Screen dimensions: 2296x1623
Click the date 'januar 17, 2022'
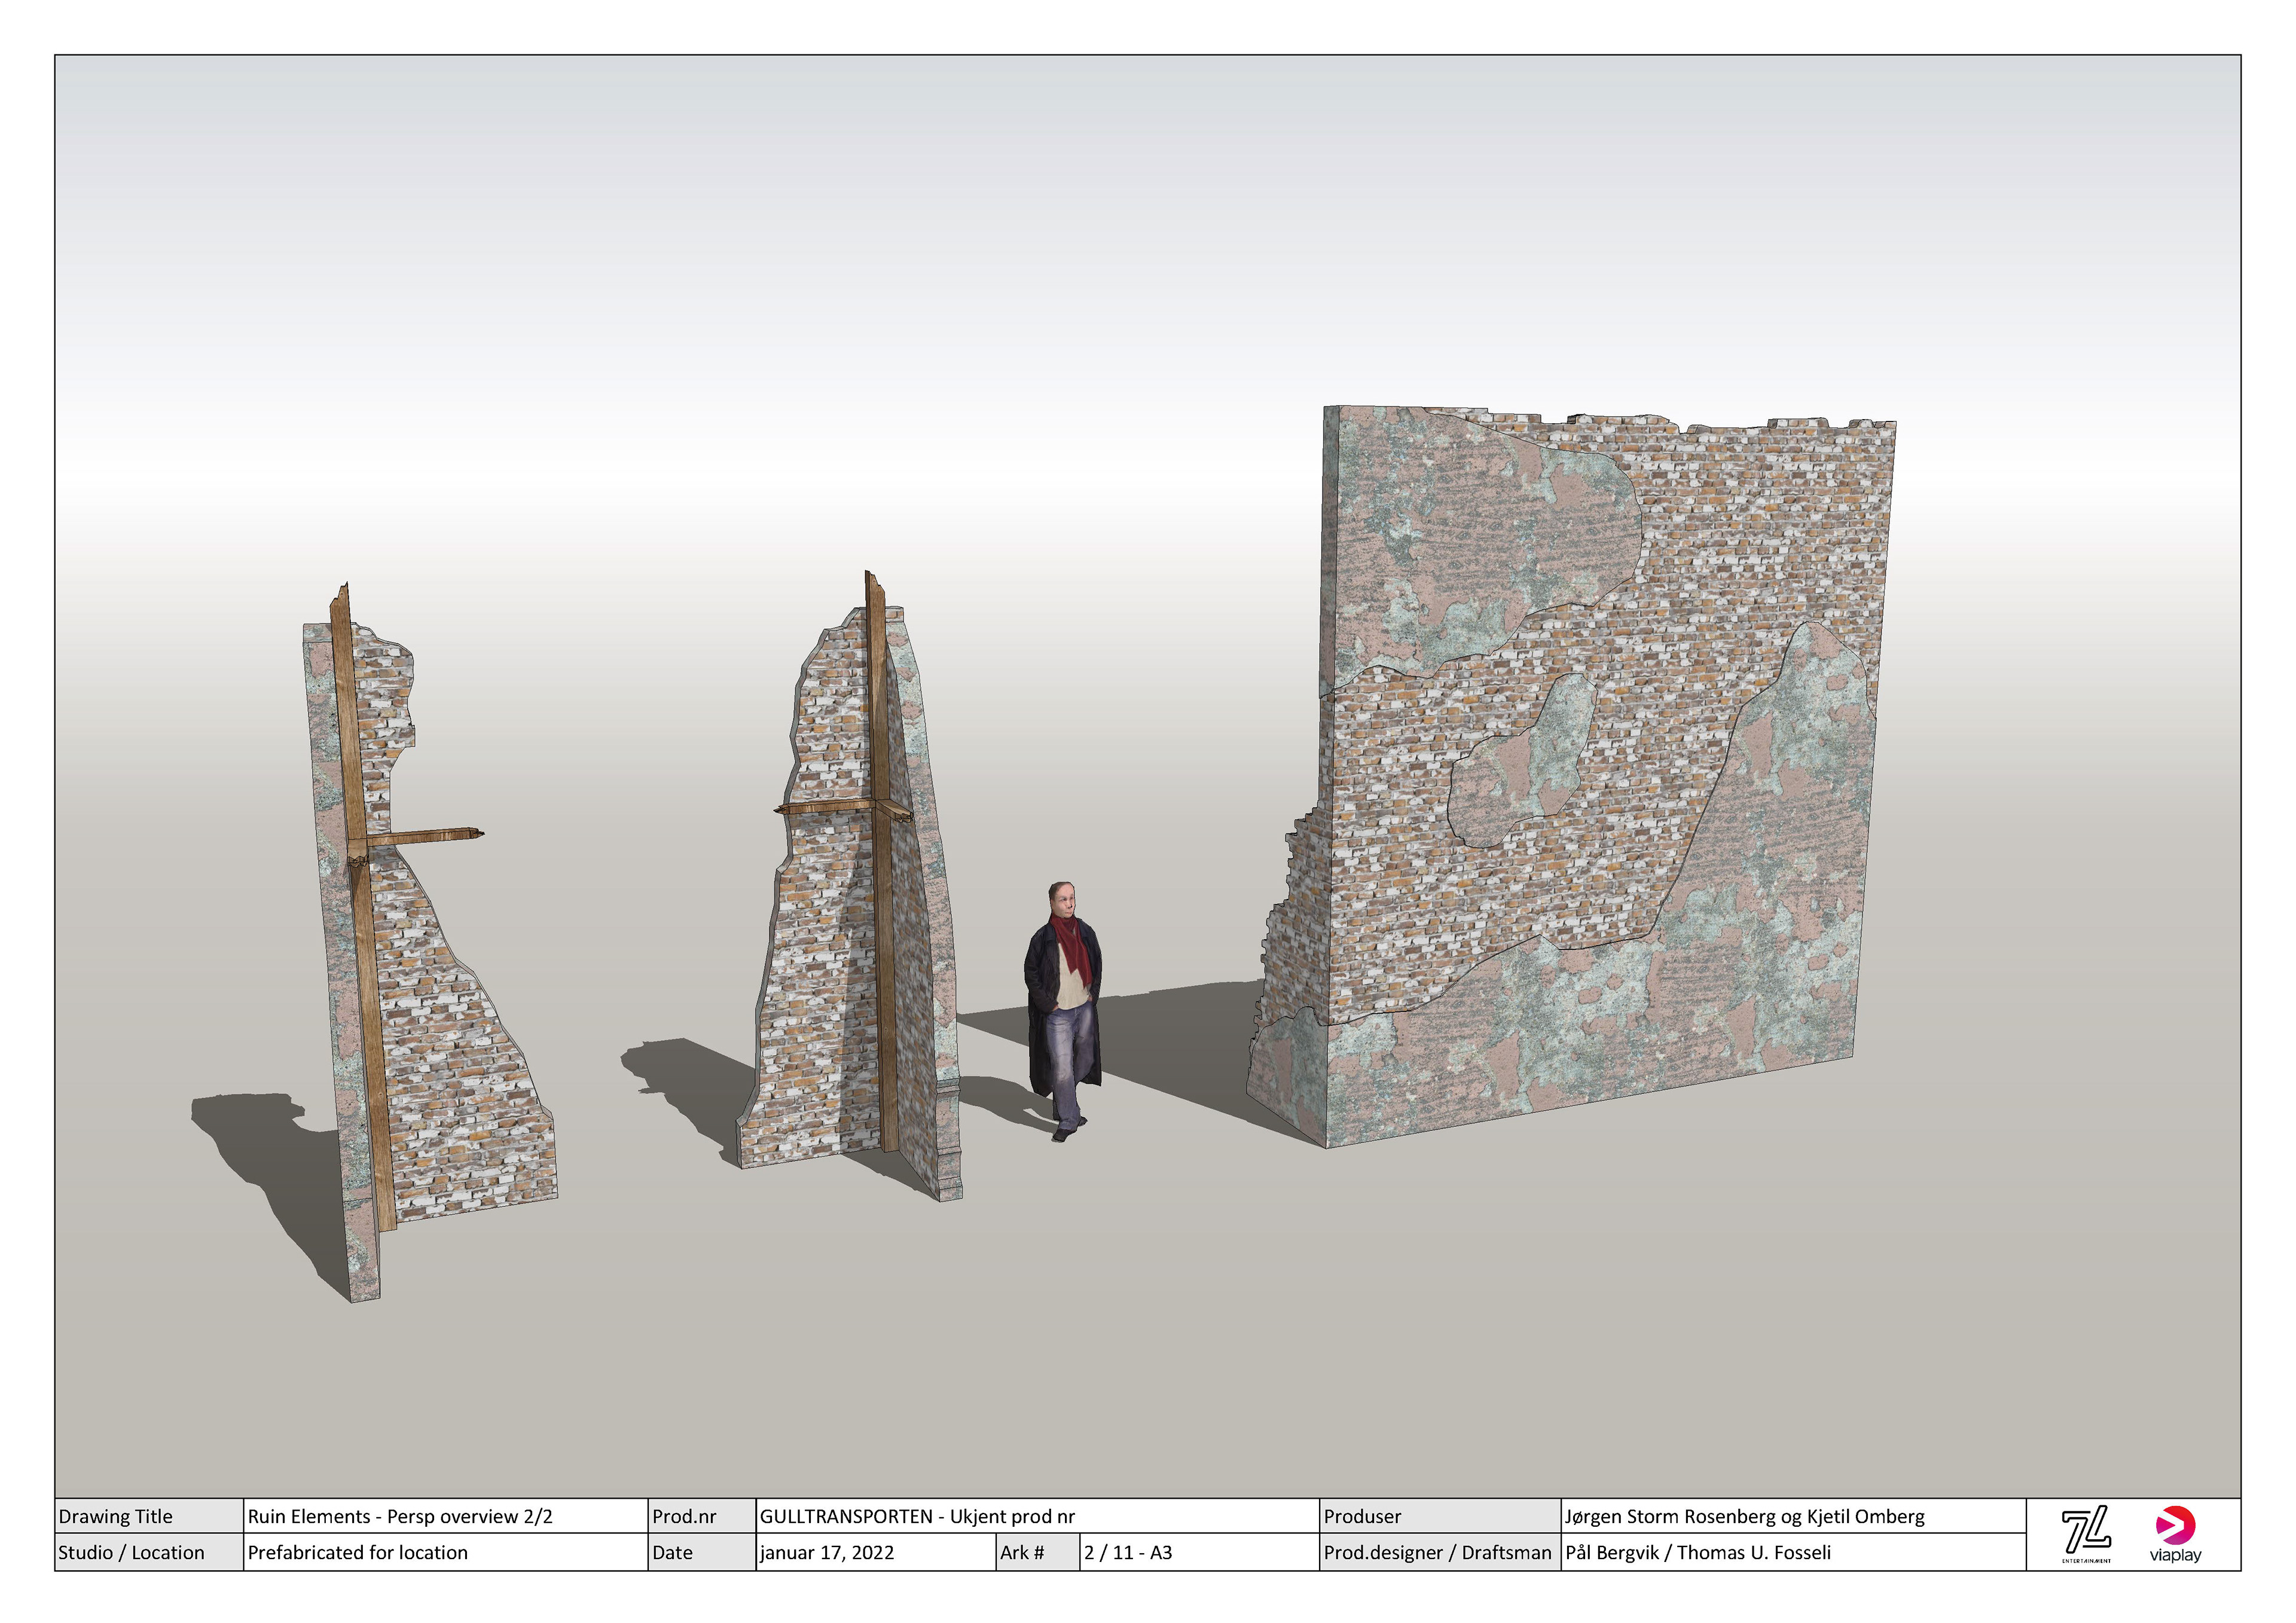point(827,1552)
